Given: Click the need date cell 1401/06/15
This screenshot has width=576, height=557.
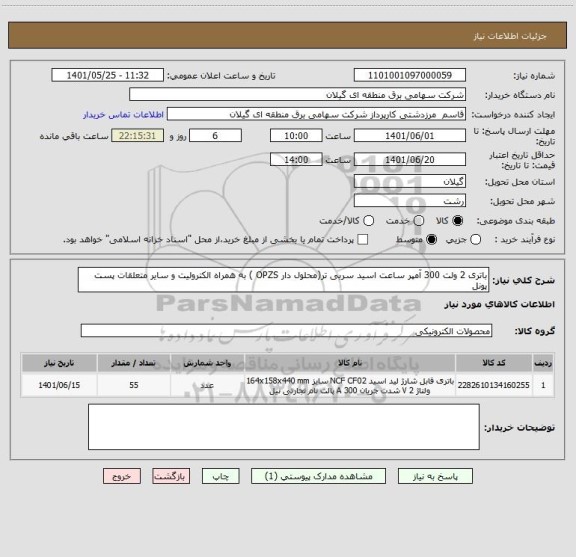Looking at the screenshot, I should pos(59,385).
